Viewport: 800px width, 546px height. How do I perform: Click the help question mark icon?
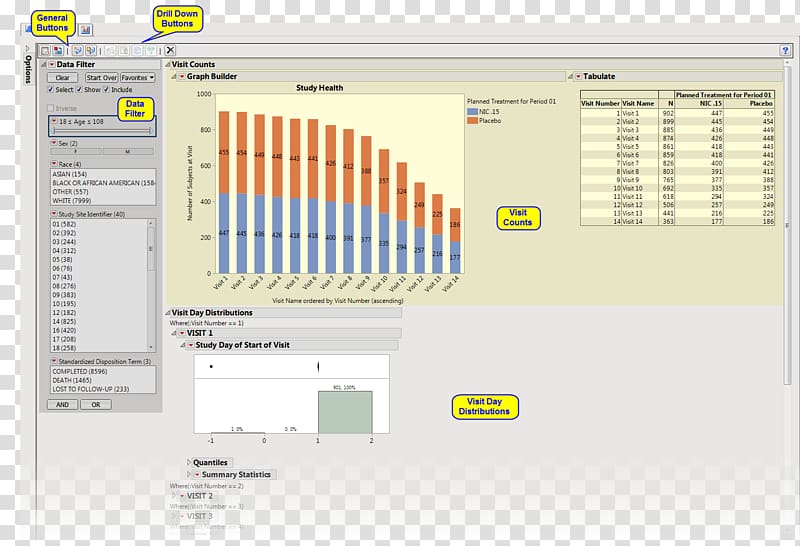(x=786, y=49)
